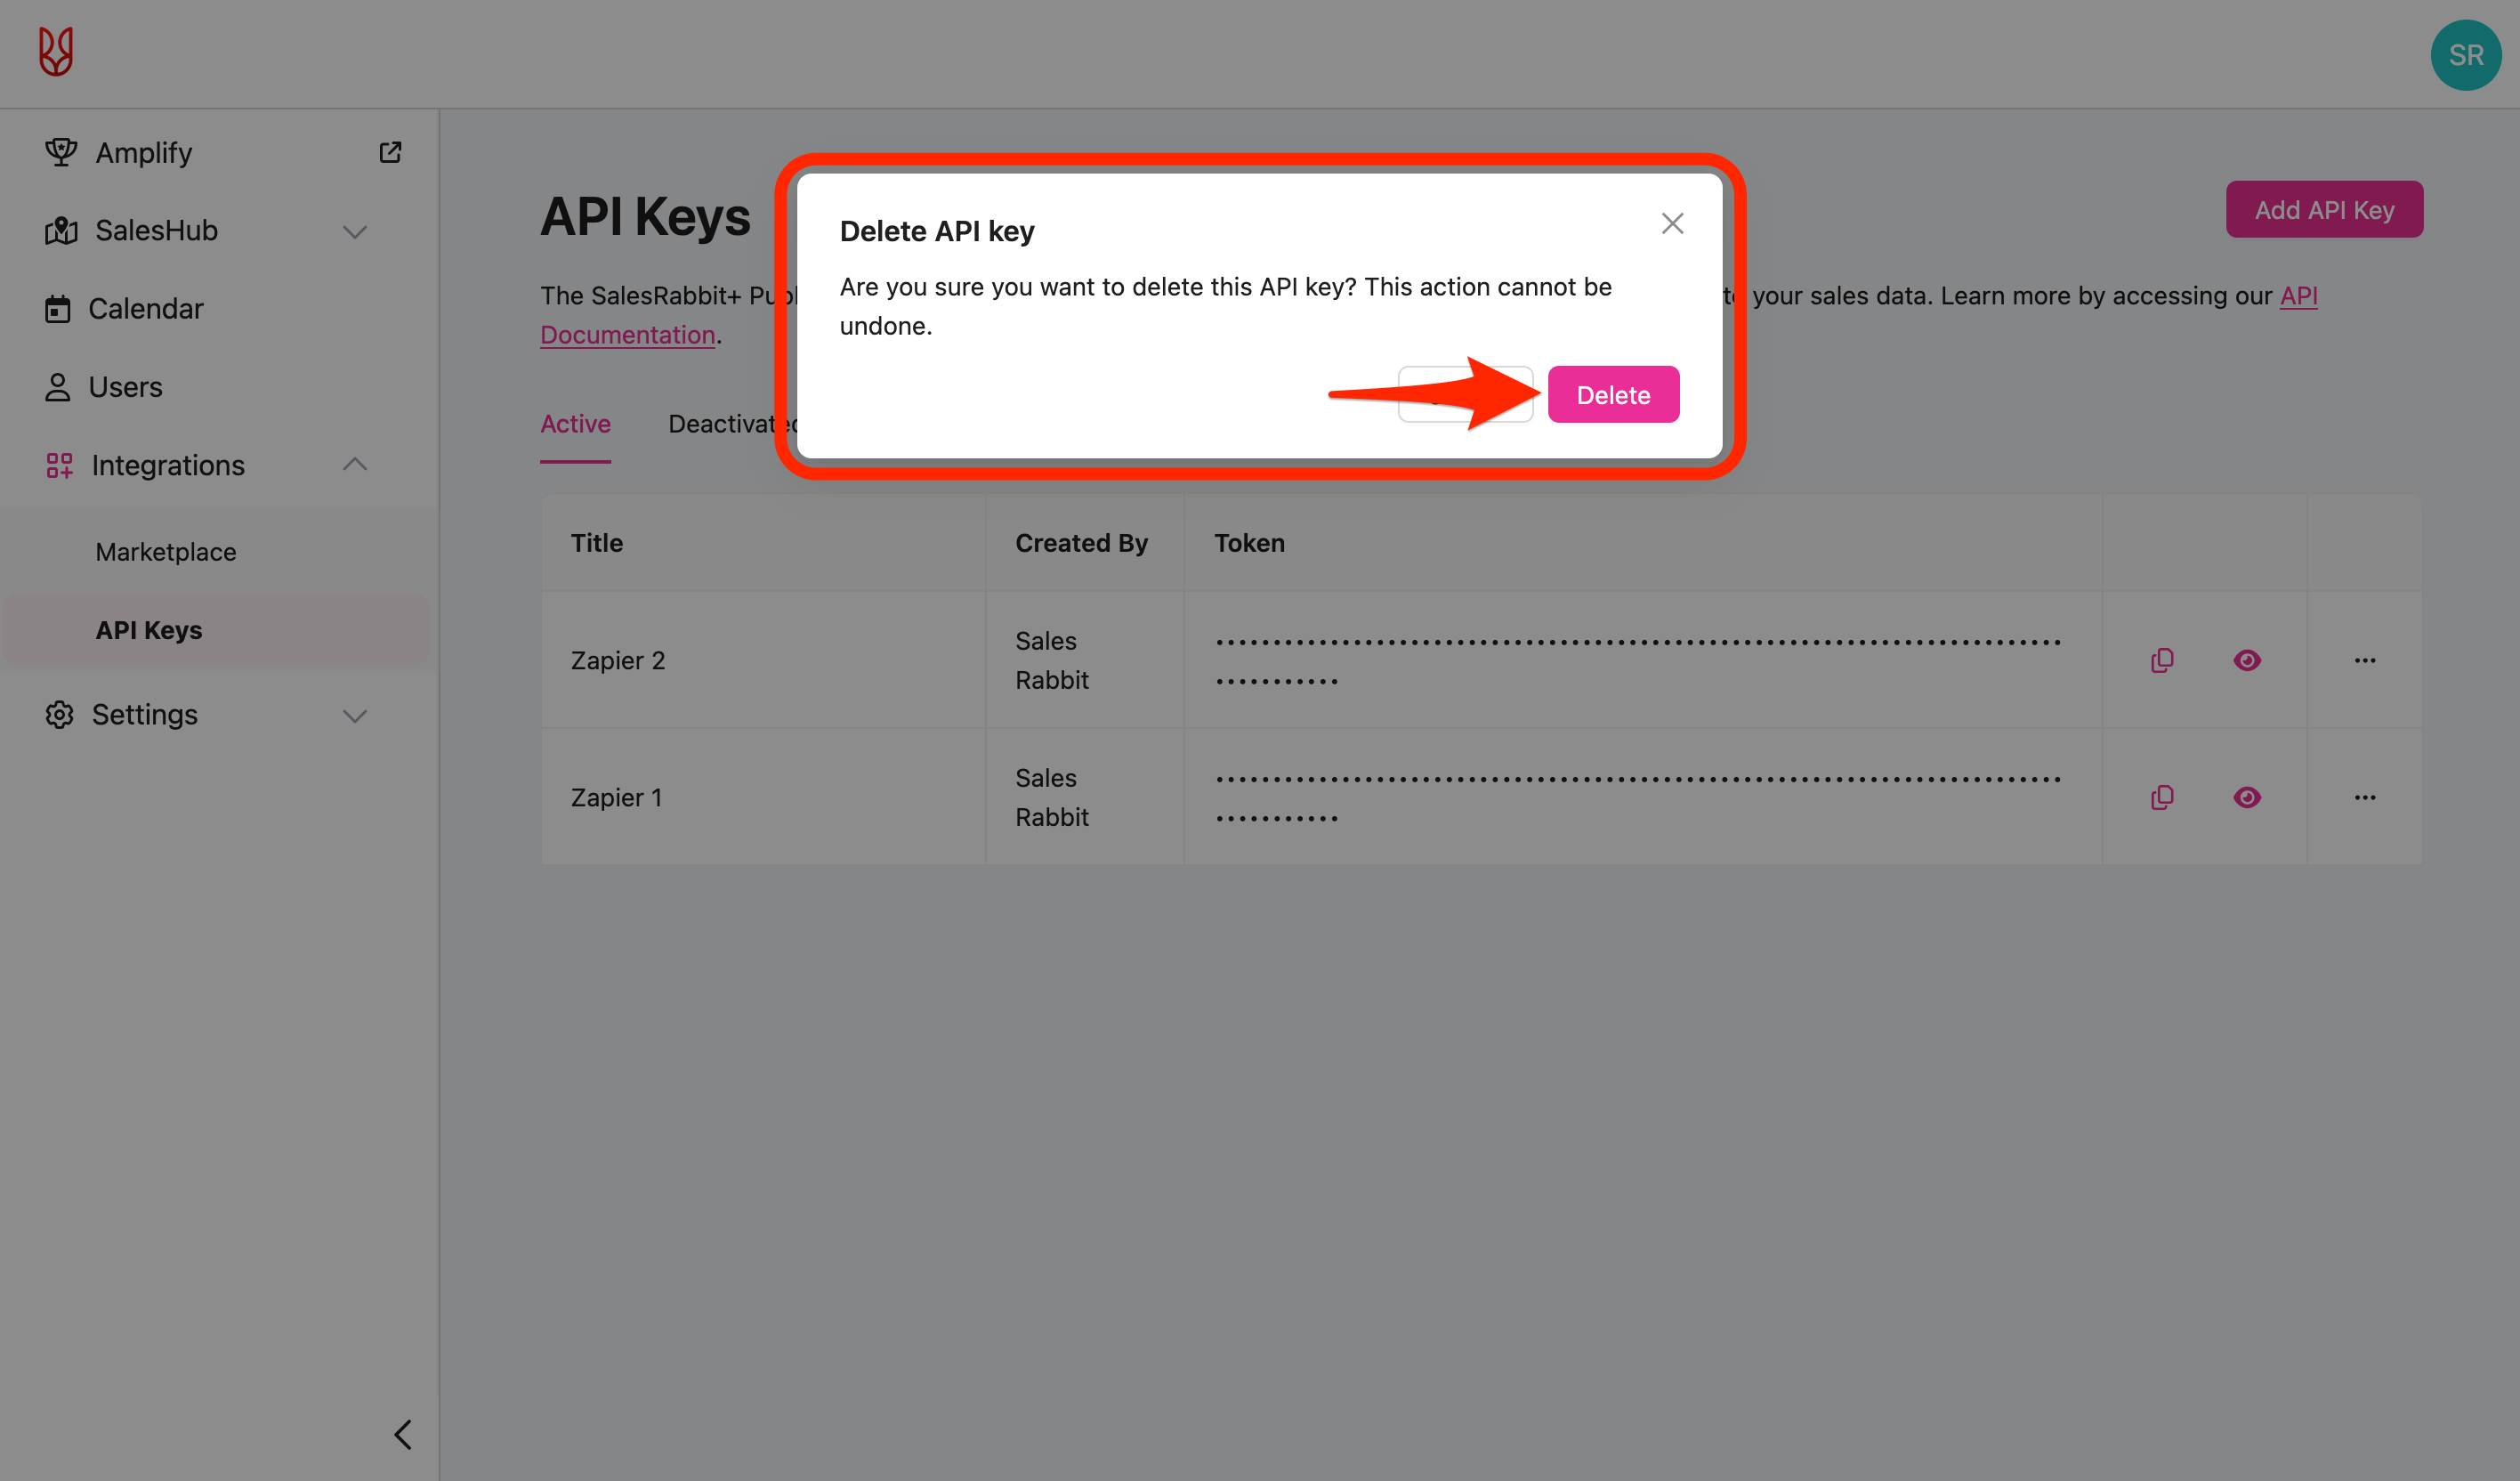Show the Zapier 2 token value
This screenshot has width=2520, height=1481.
2247,659
